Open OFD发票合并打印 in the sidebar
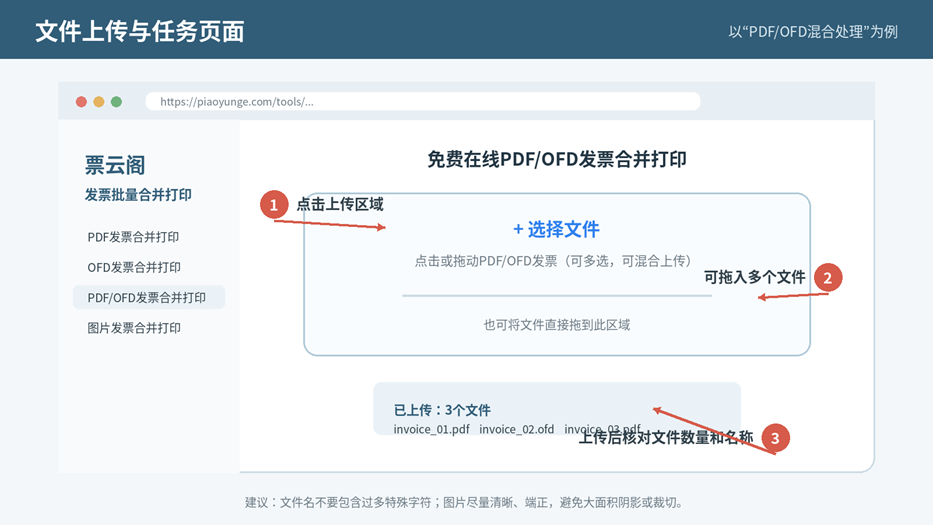 [x=134, y=267]
